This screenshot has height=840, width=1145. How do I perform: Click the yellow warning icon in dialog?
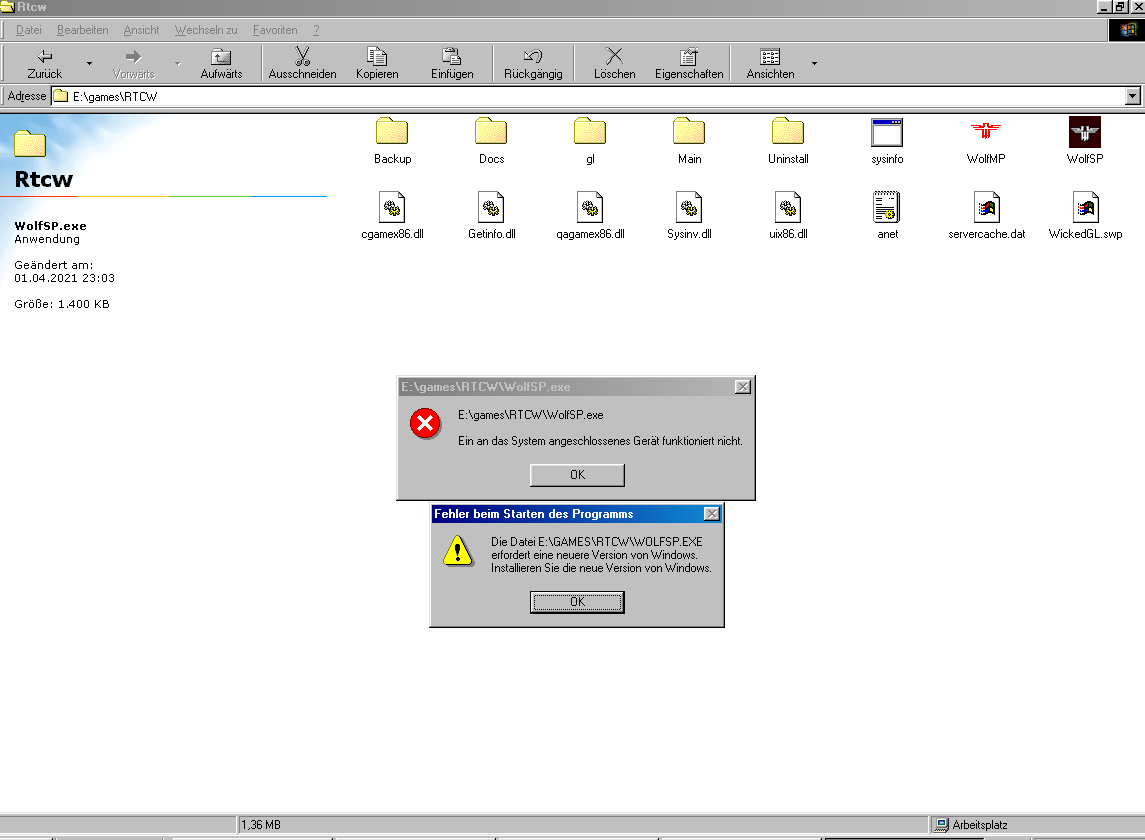[458, 550]
